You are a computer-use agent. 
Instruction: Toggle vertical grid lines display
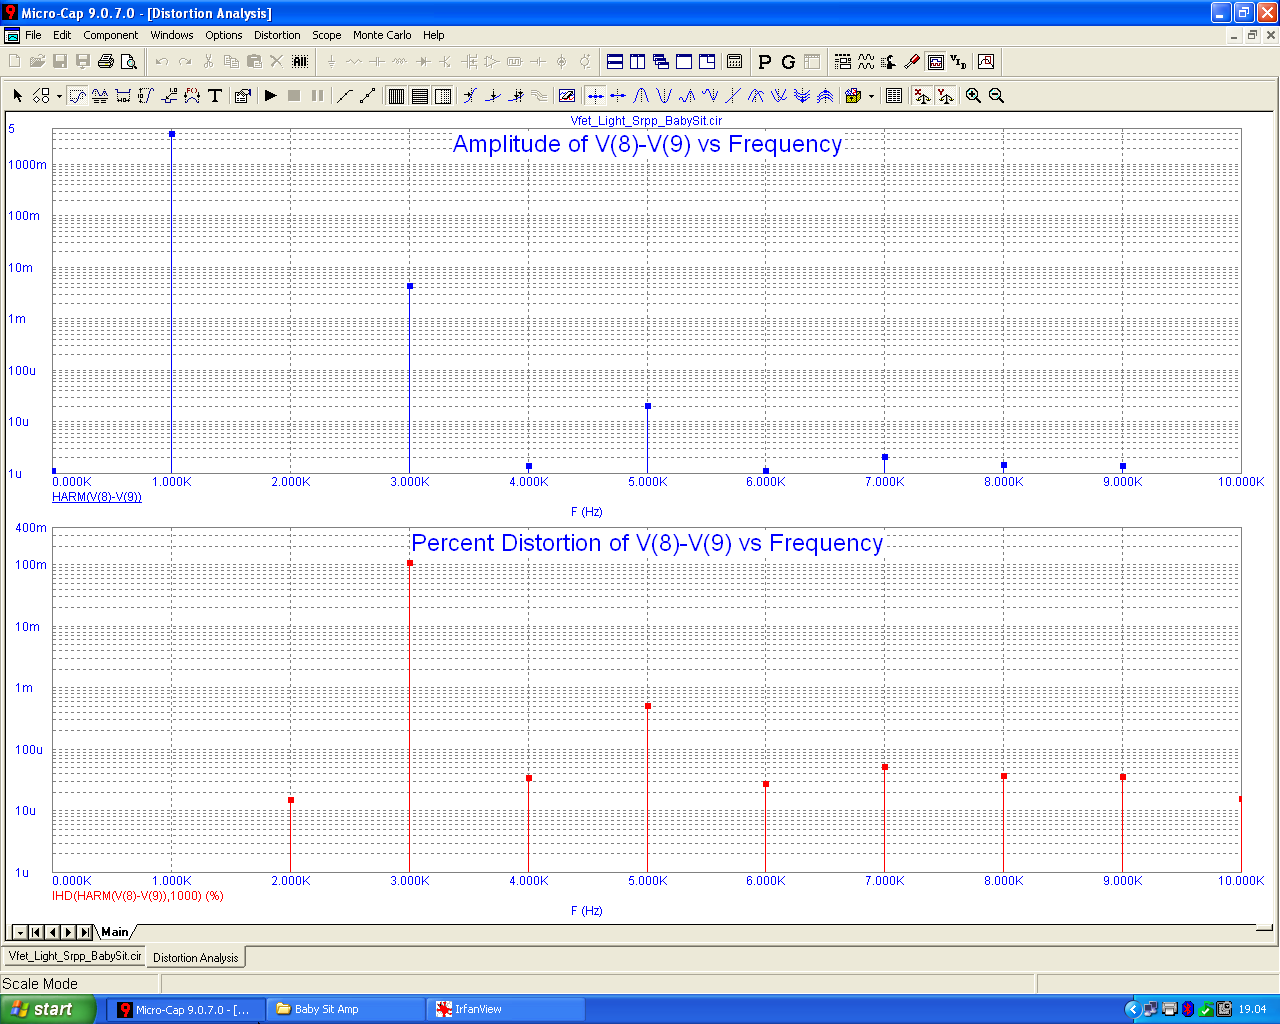tap(396, 96)
